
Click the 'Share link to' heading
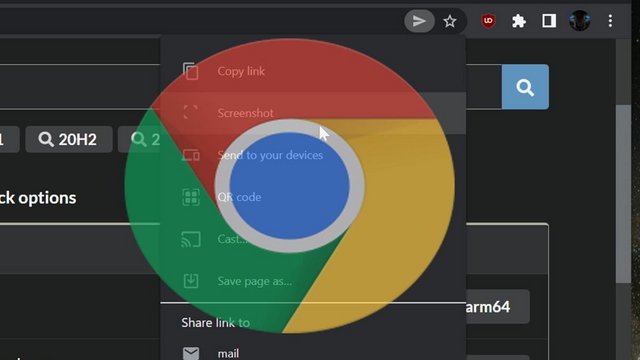point(216,322)
